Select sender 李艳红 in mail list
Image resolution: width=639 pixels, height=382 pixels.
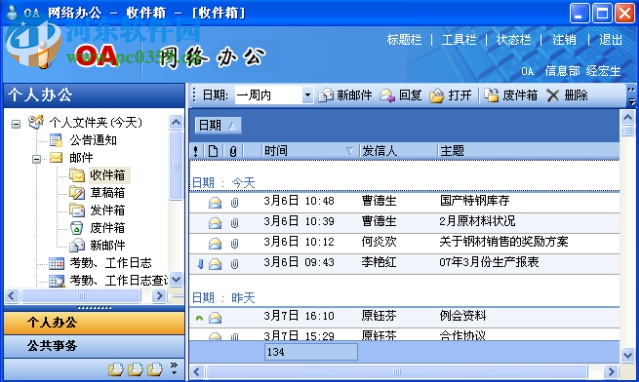point(379,262)
